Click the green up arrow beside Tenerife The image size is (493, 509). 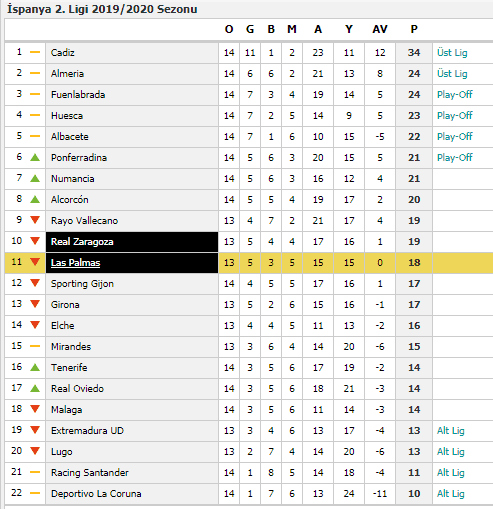click(x=35, y=367)
